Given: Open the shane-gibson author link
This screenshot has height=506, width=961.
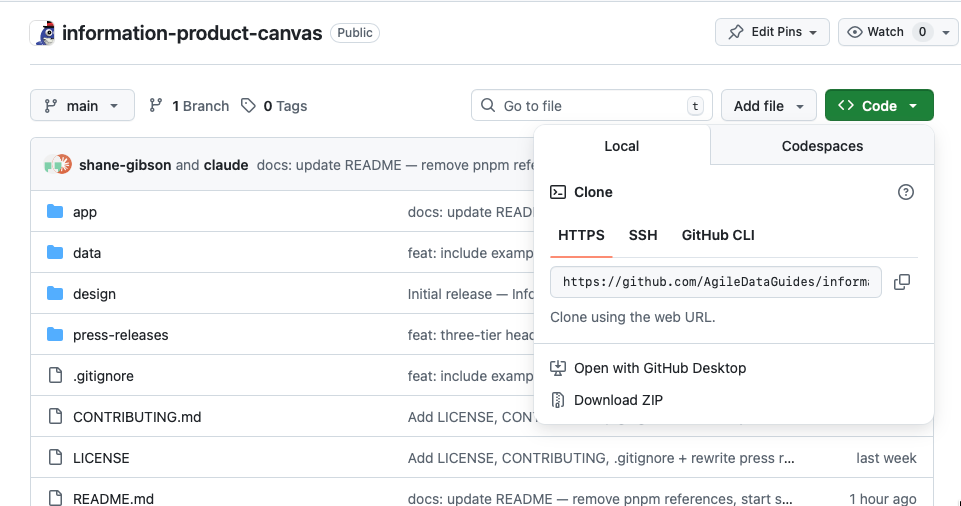Looking at the screenshot, I should coord(125,165).
